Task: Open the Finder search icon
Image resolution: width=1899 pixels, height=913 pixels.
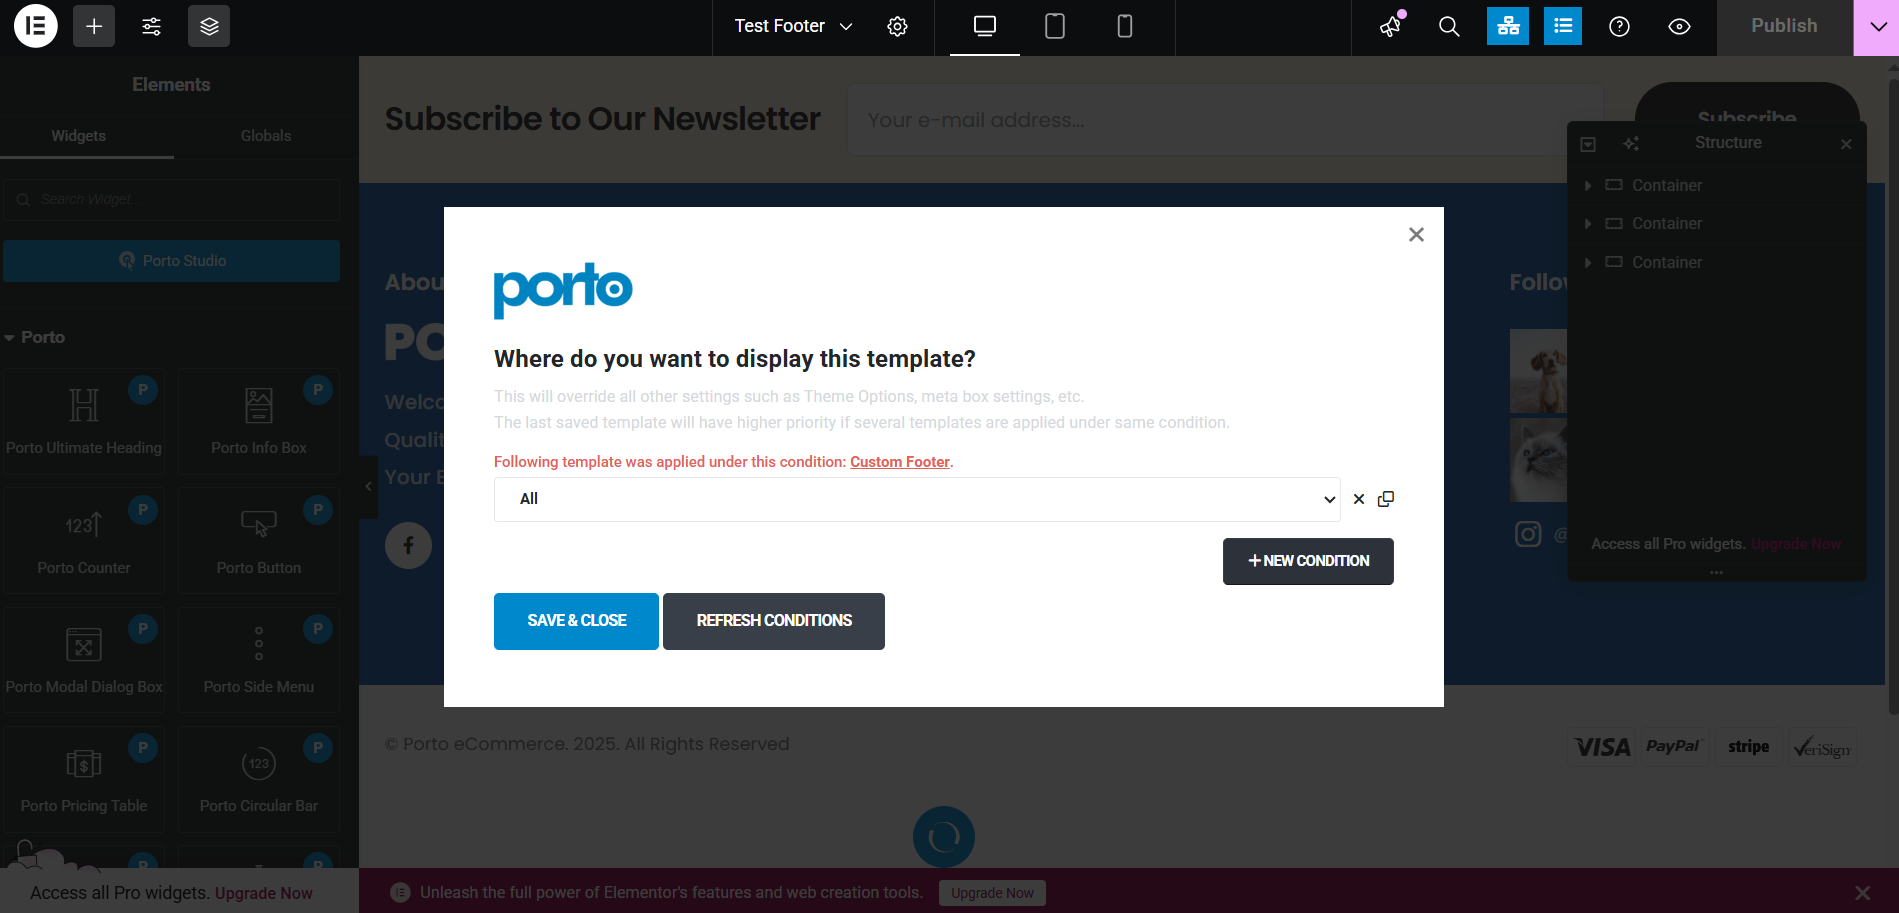Action: pyautogui.click(x=1449, y=26)
